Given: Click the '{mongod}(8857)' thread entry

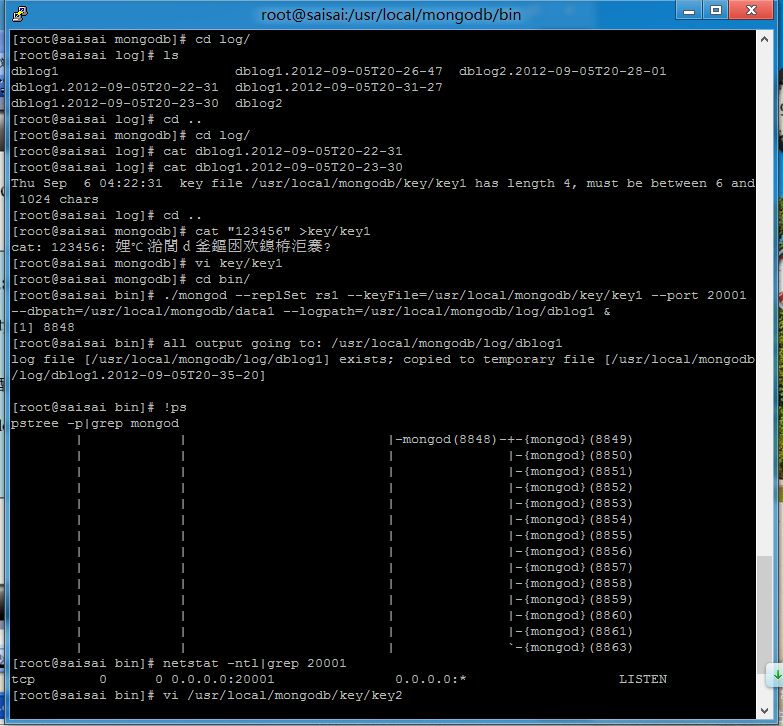Looking at the screenshot, I should point(579,567).
